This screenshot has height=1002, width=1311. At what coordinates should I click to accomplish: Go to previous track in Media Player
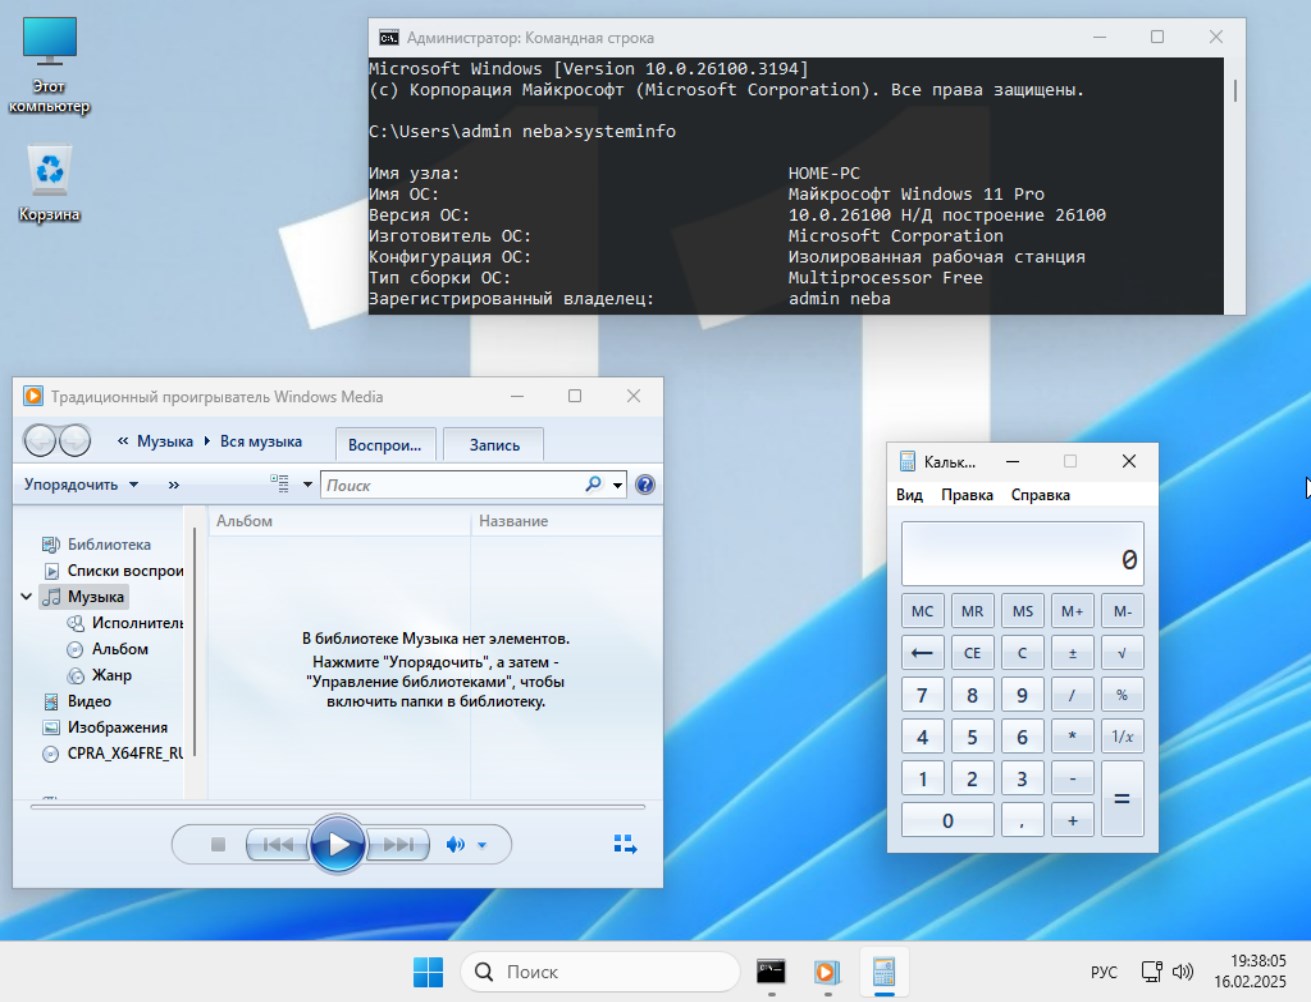tap(278, 845)
